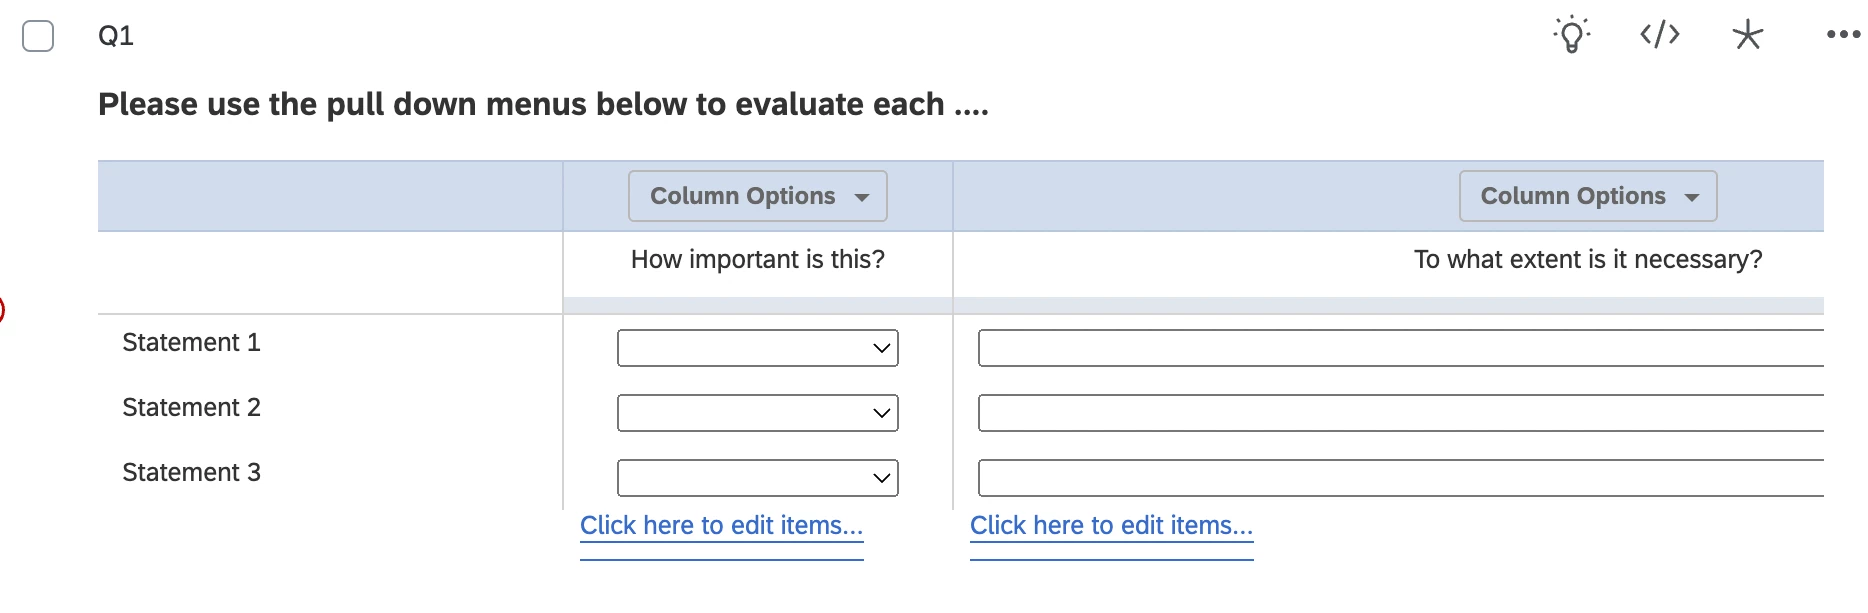Image resolution: width=1868 pixels, height=613 pixels.
Task: Click the Statement 1 text field
Action: 1401,348
